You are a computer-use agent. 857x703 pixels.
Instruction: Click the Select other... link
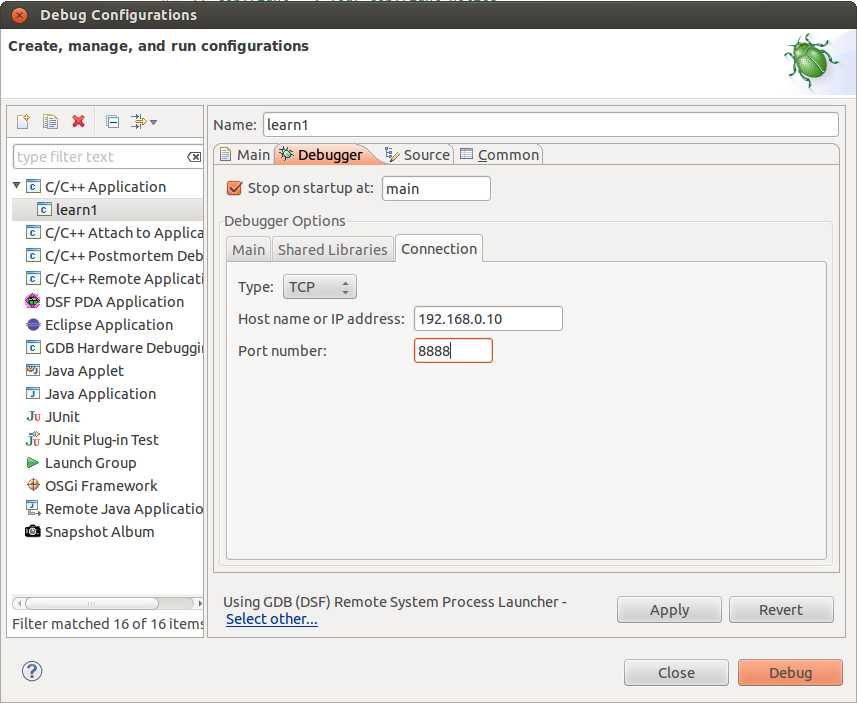click(272, 619)
